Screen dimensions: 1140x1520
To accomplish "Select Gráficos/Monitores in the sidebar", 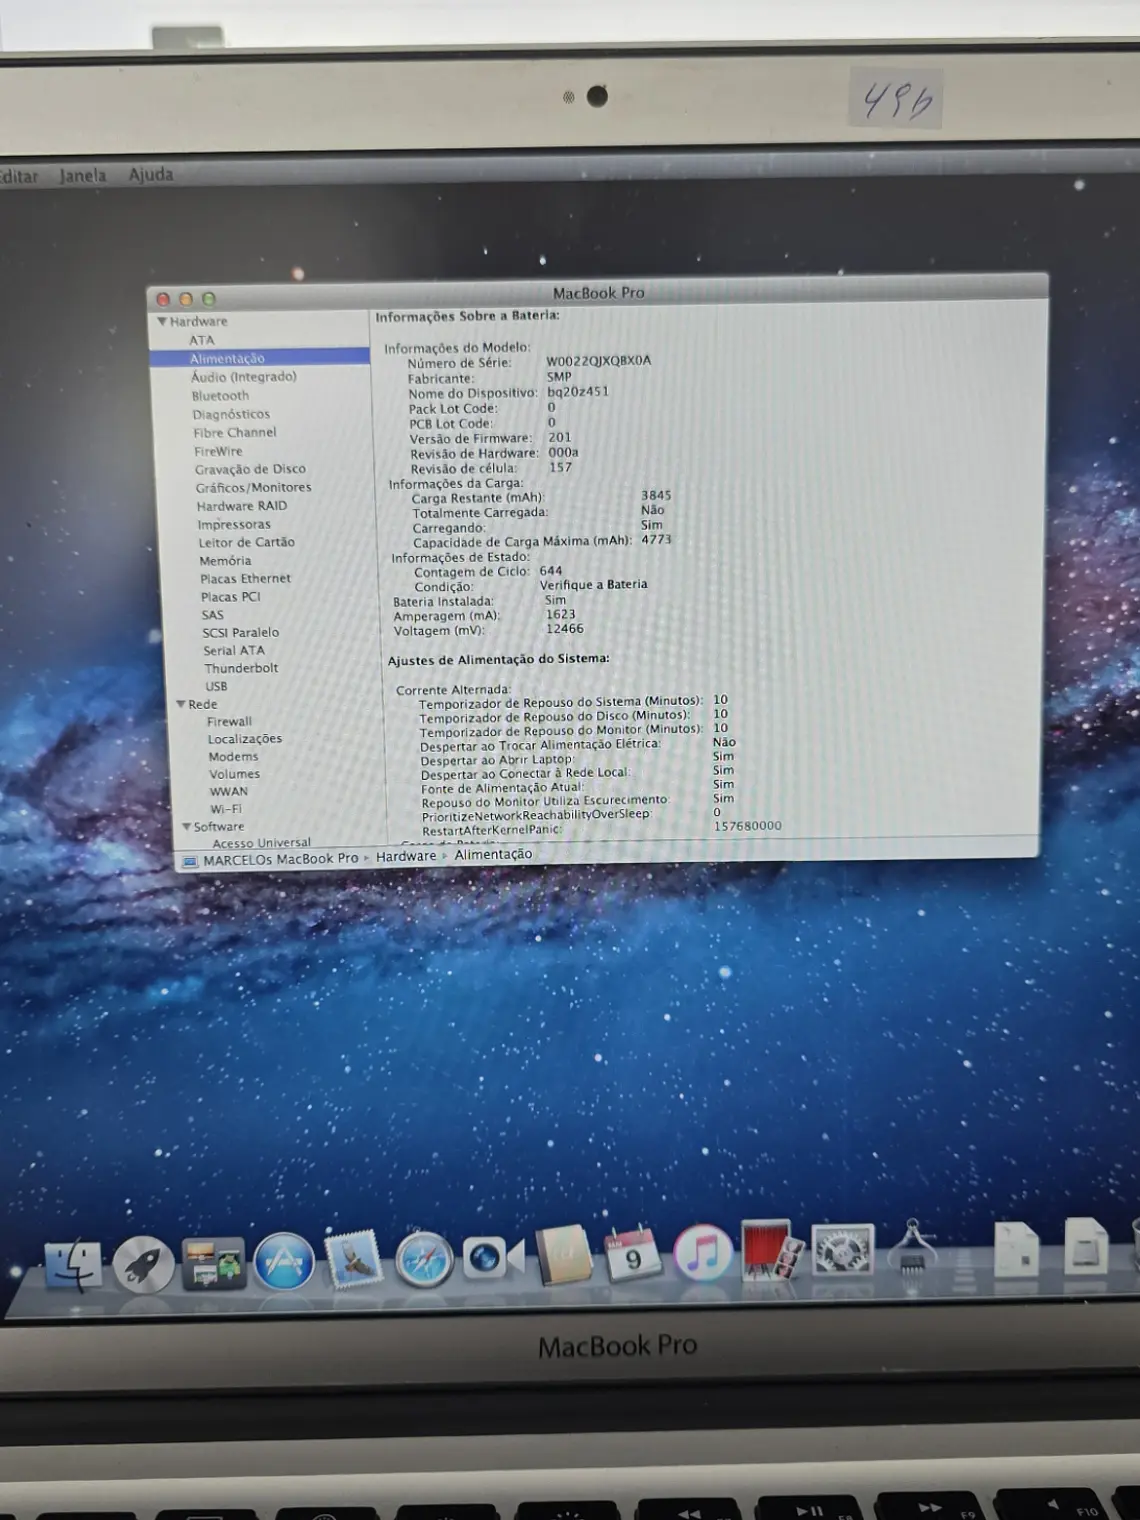I will point(253,488).
